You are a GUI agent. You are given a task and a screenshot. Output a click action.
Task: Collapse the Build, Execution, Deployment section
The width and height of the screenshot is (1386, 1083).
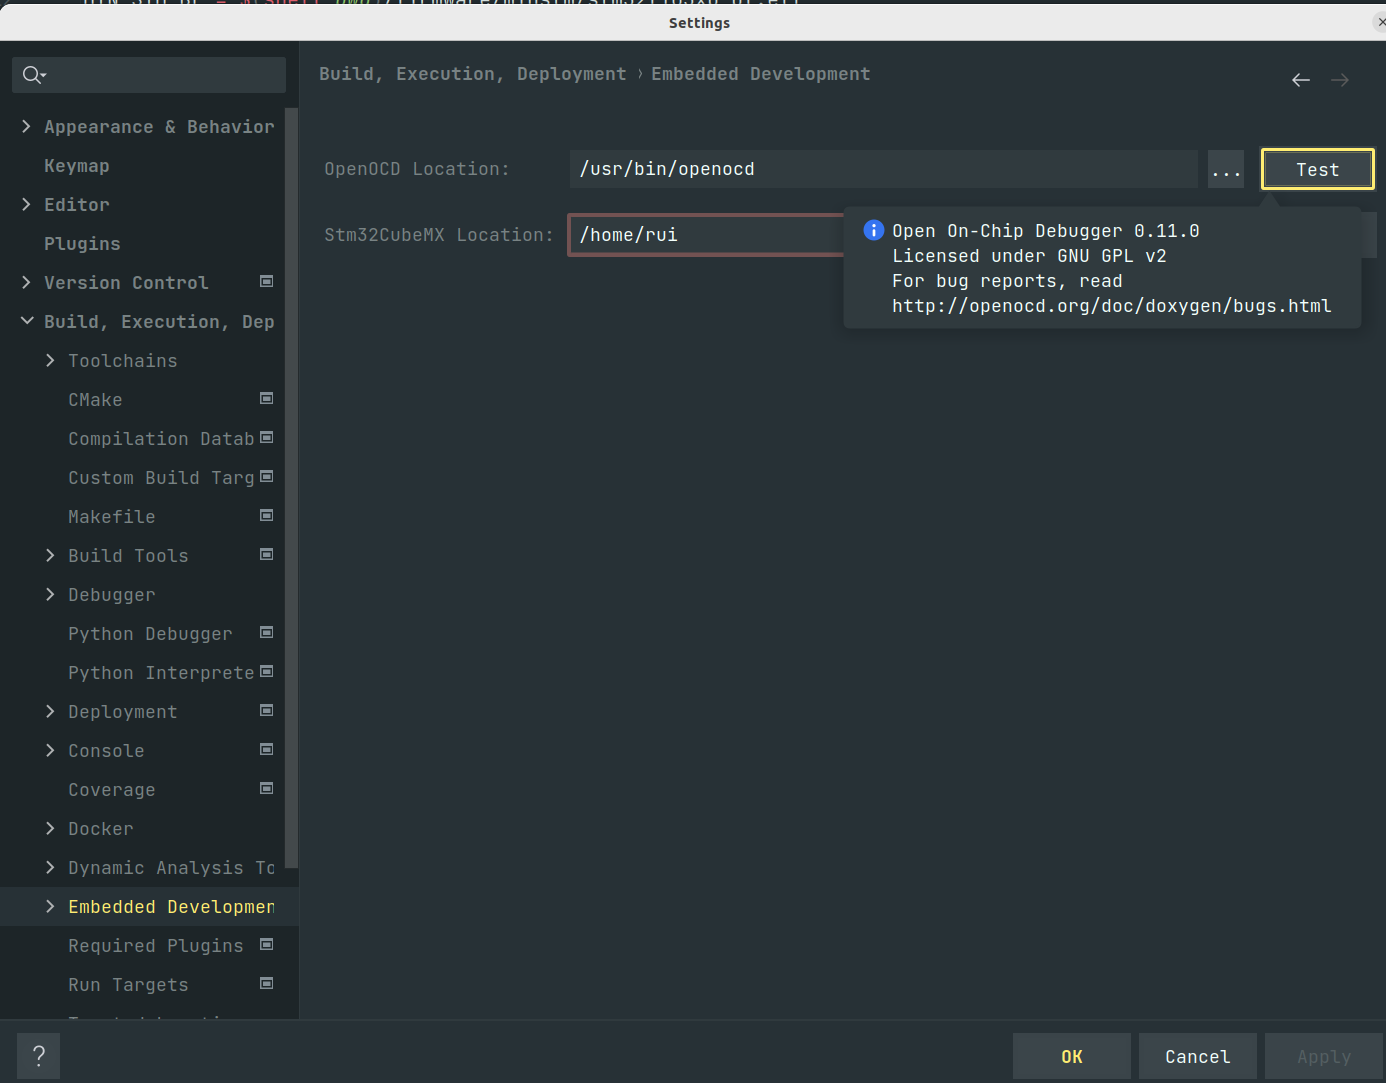coord(27,321)
